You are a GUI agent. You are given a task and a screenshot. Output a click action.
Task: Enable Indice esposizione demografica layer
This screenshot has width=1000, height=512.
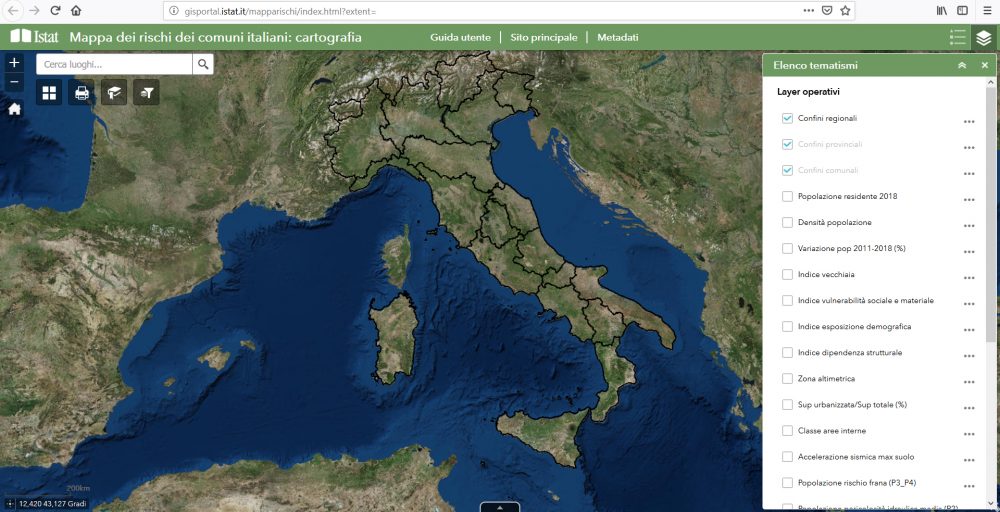click(x=787, y=326)
